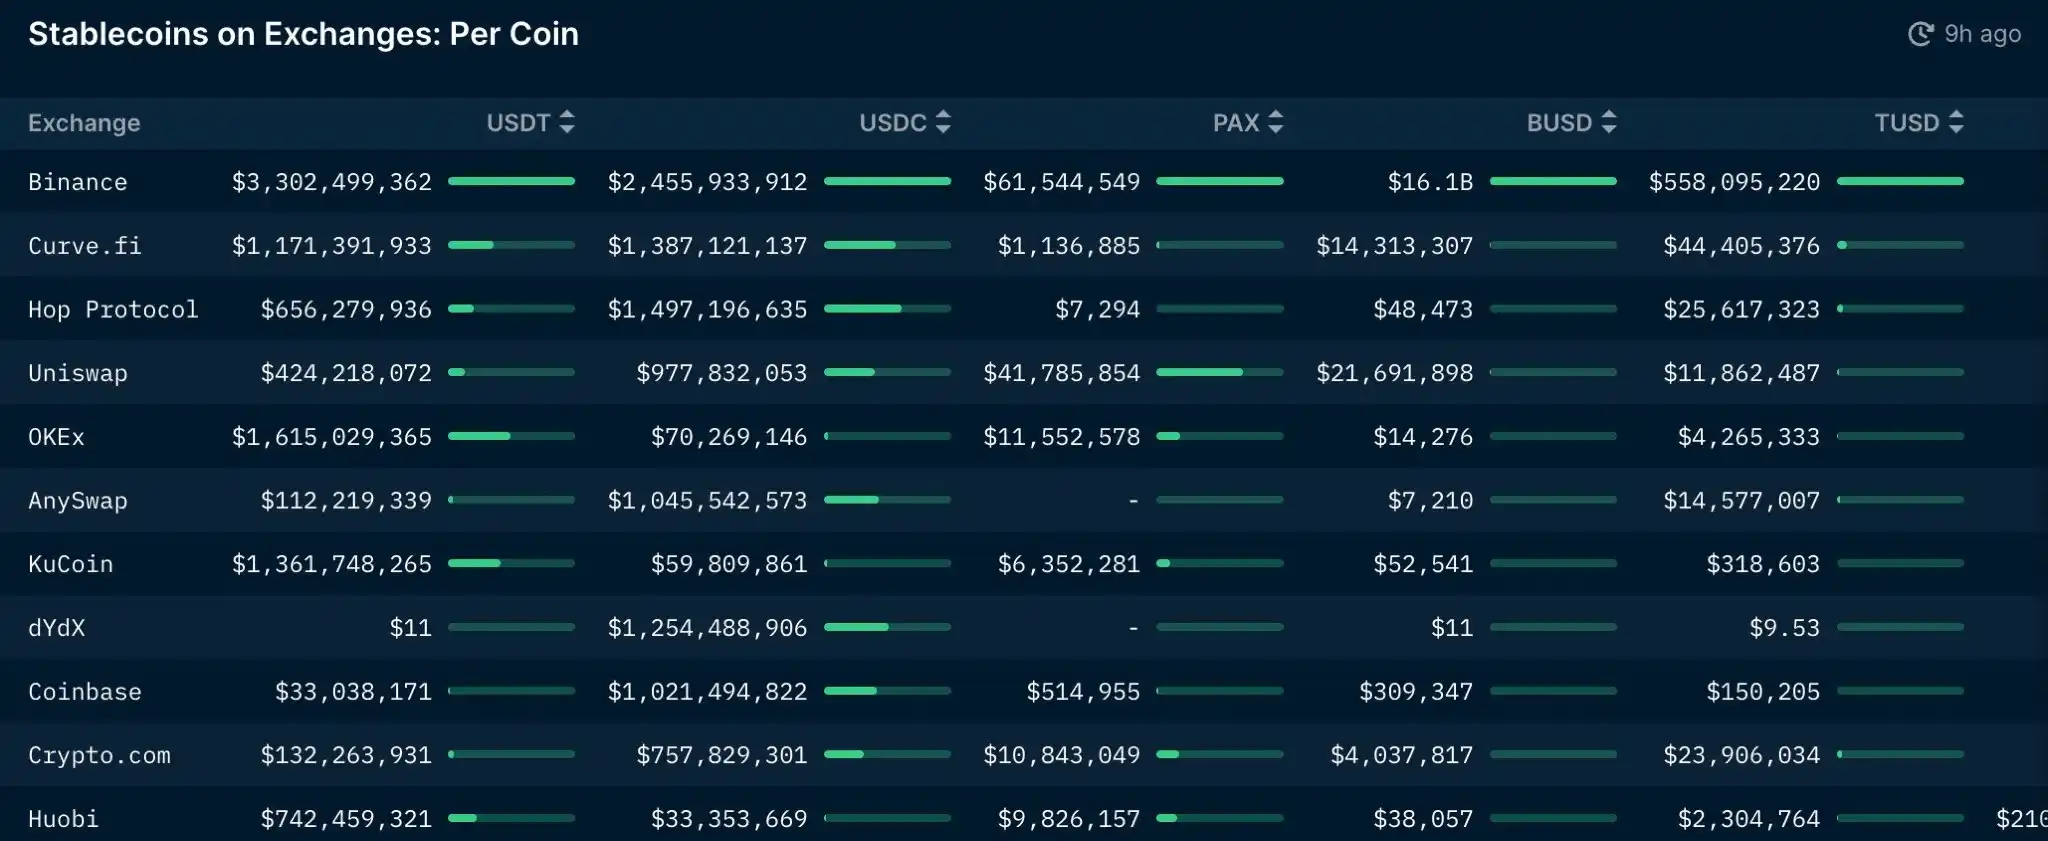Select the Huobi exchange row
This screenshot has width=2048, height=841.
pos(1024,817)
